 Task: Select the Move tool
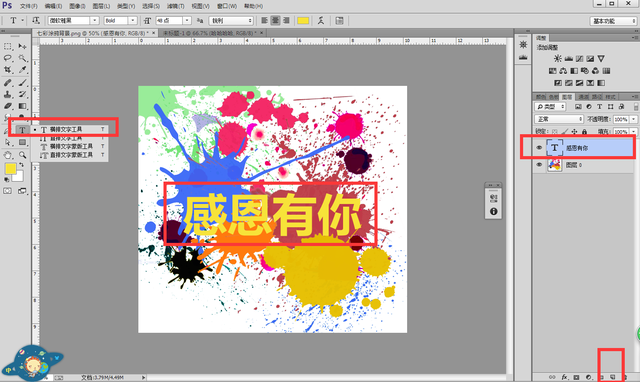[x=22, y=46]
